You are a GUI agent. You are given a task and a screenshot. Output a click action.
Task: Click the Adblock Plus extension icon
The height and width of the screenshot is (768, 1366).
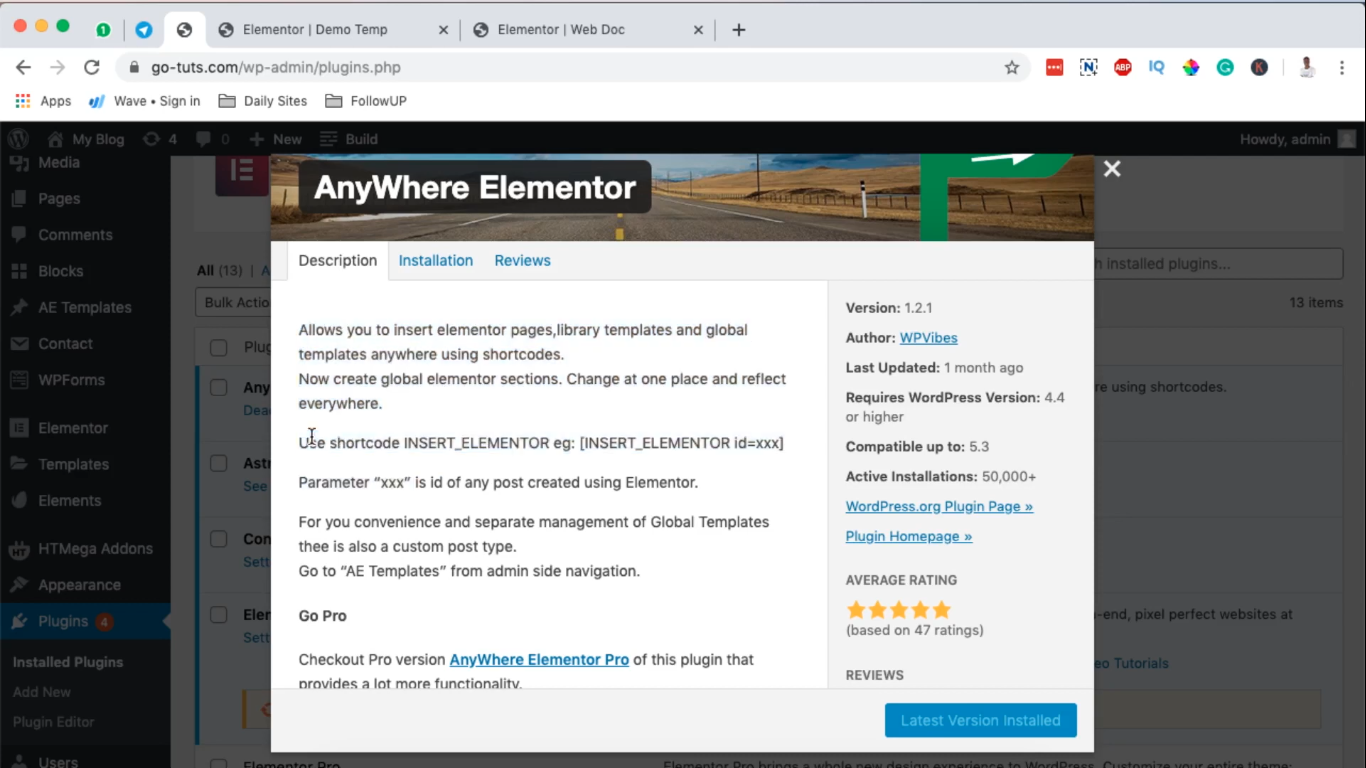[x=1123, y=67]
